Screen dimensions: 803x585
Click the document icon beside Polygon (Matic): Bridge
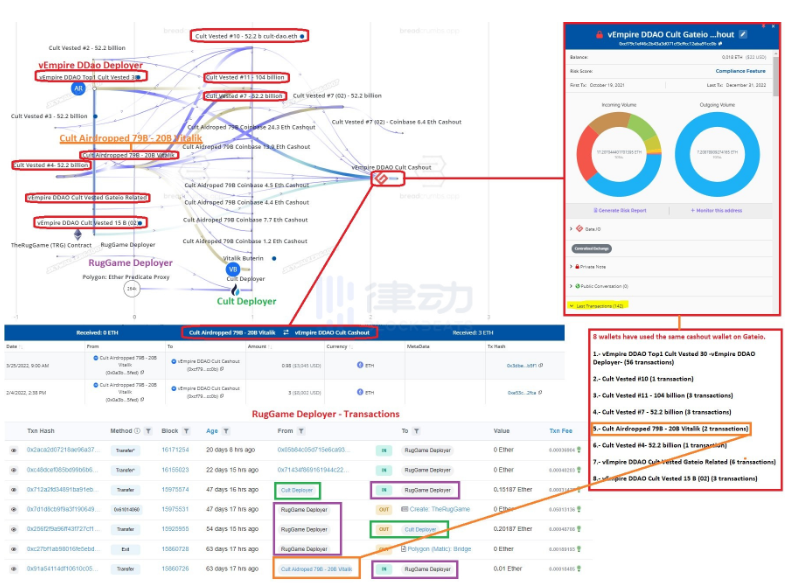[x=404, y=549]
